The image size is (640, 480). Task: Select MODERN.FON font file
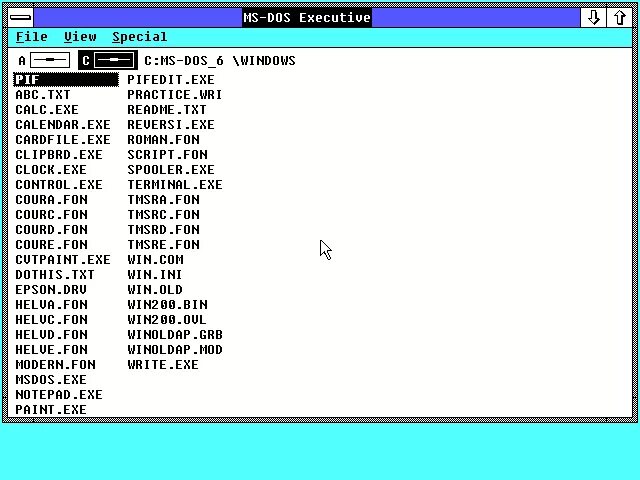[56, 365]
